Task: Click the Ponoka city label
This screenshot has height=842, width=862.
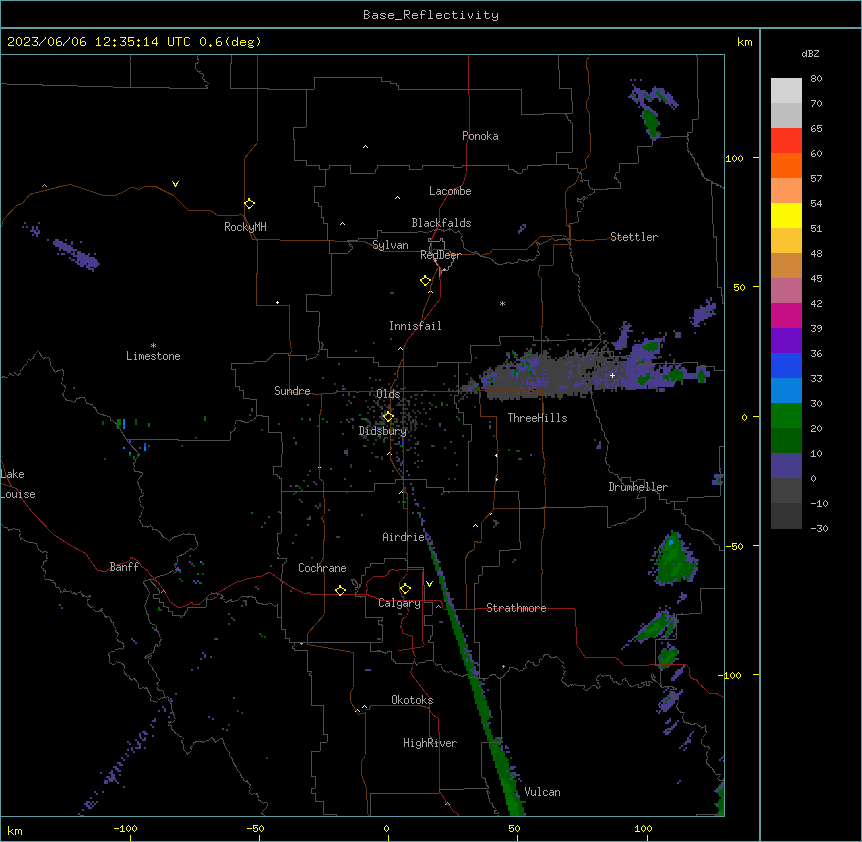Action: tap(480, 136)
